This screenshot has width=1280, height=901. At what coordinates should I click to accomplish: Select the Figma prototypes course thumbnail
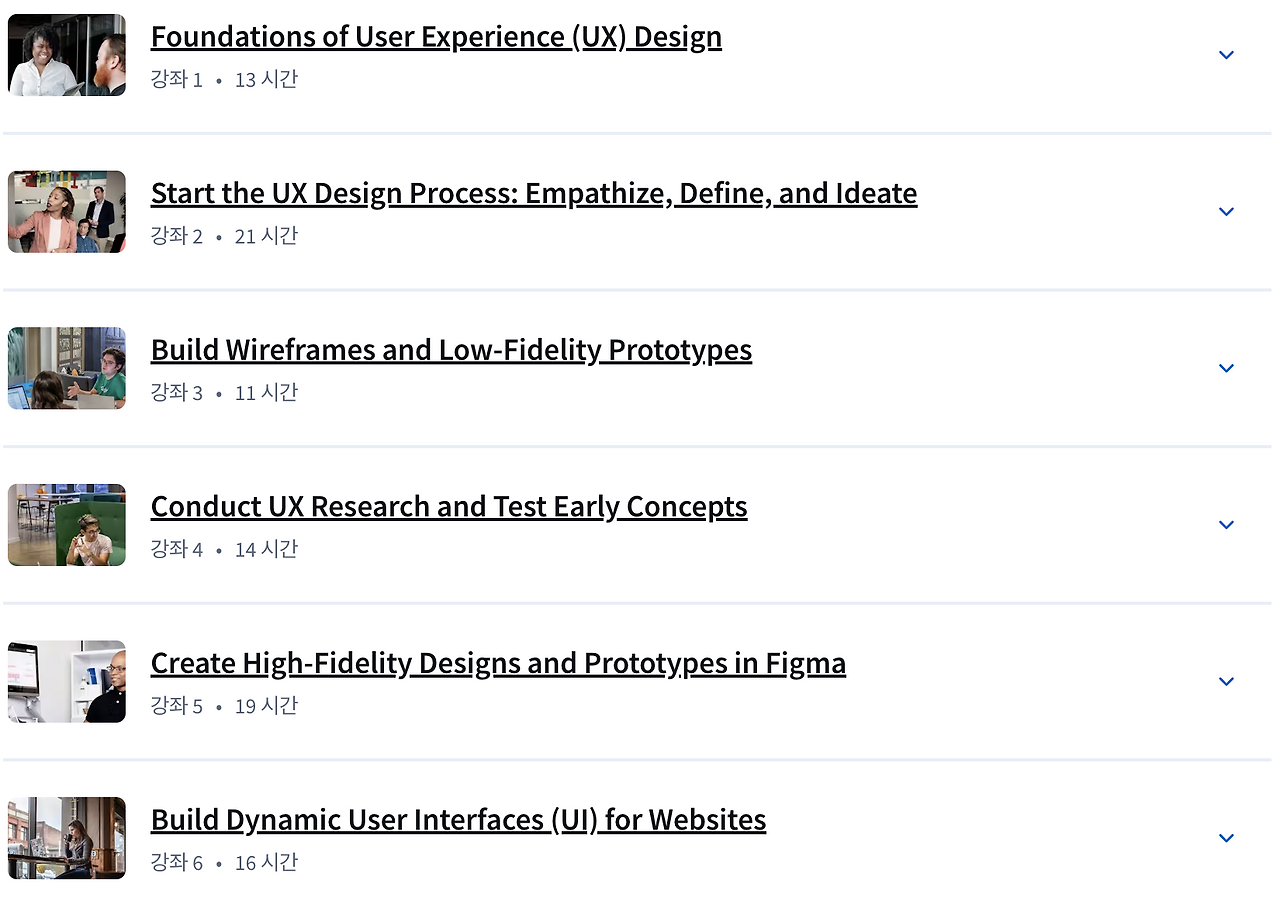pyautogui.click(x=67, y=682)
